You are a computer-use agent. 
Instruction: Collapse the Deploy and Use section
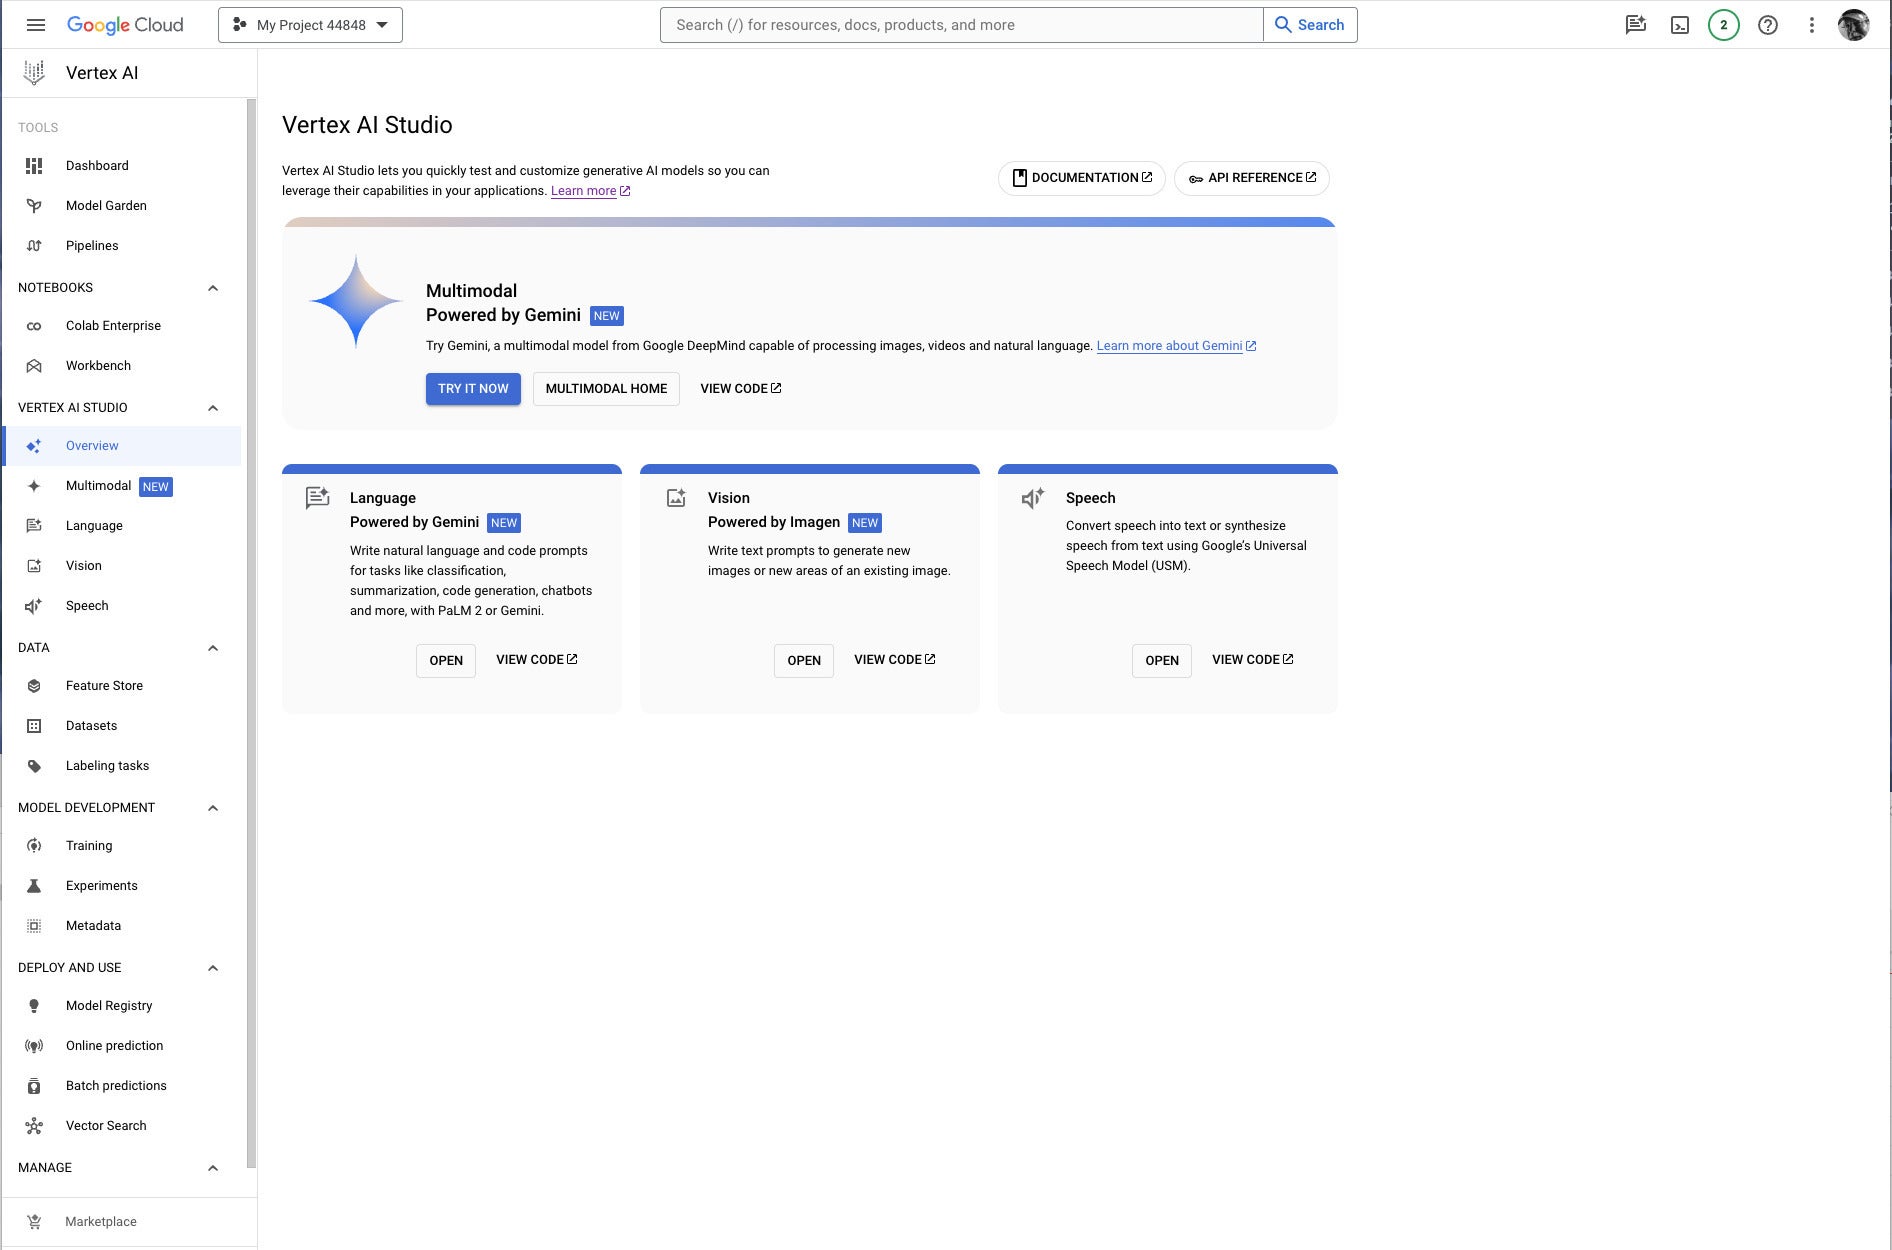click(213, 968)
